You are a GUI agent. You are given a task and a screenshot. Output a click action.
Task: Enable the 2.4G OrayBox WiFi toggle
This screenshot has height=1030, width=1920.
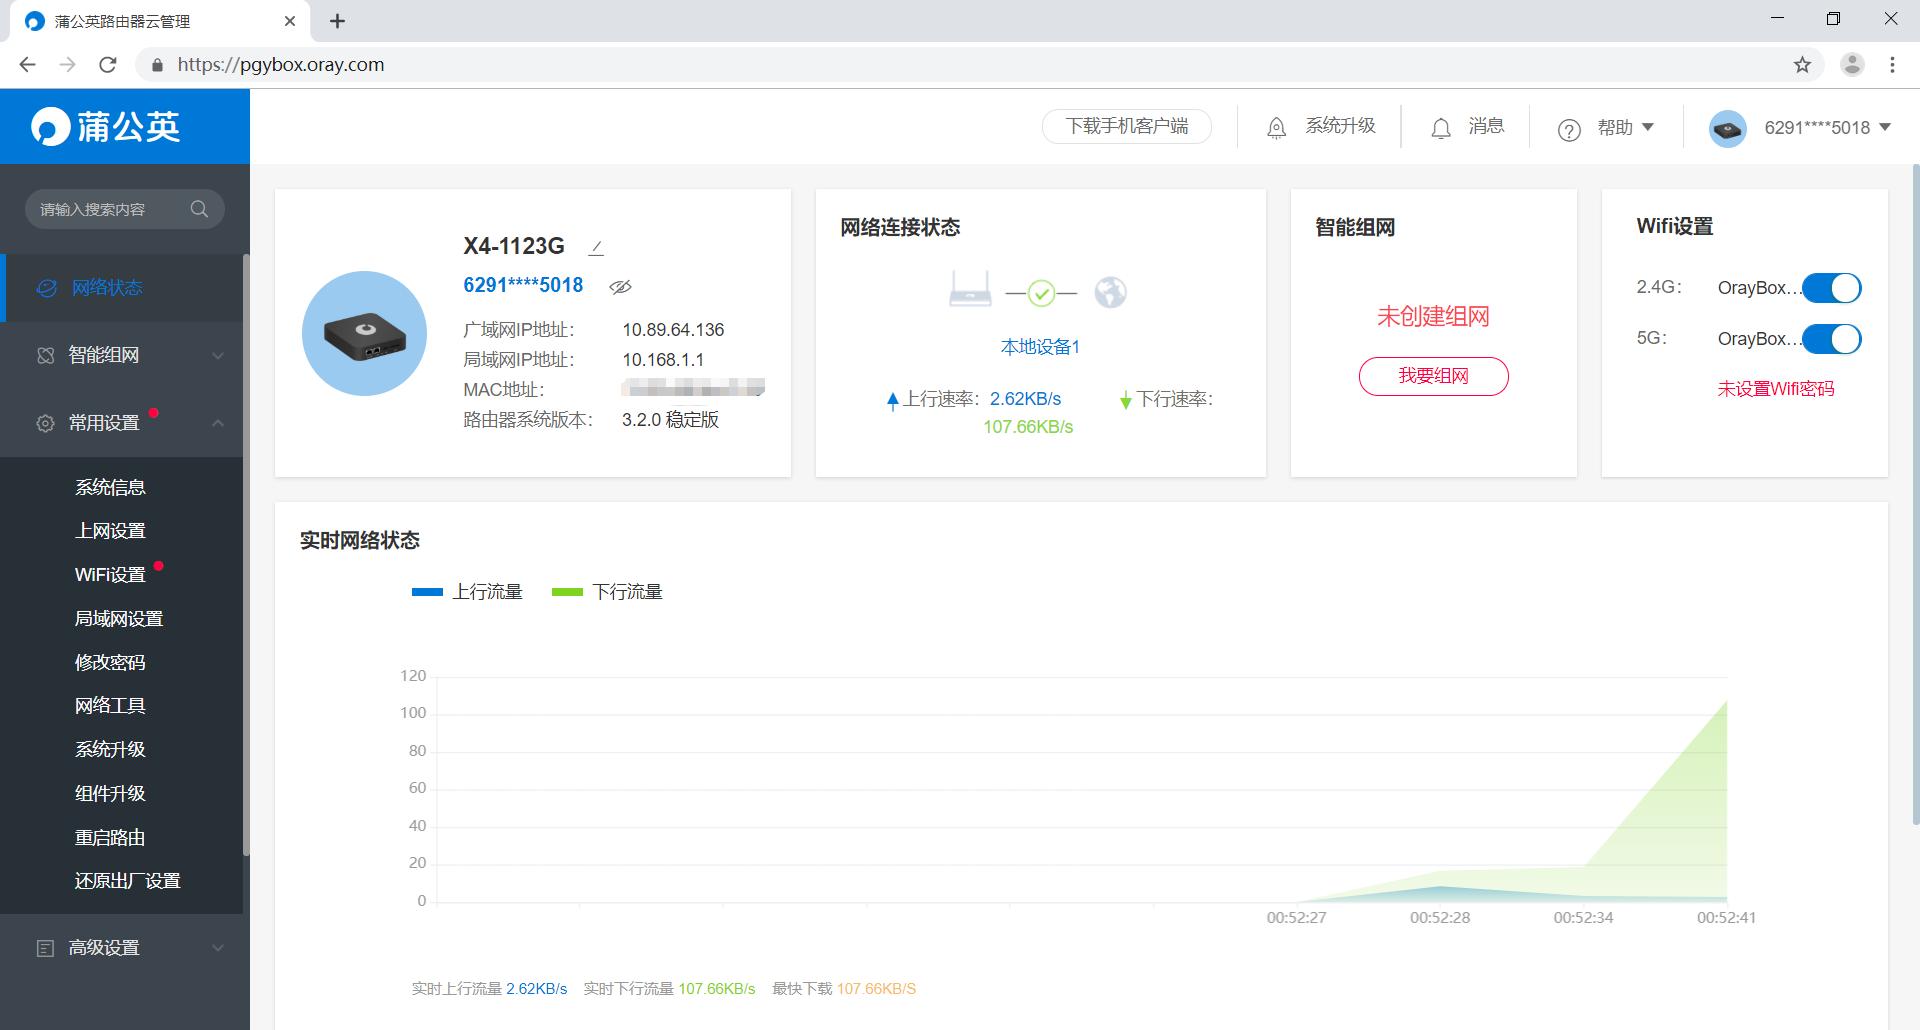pyautogui.click(x=1833, y=288)
